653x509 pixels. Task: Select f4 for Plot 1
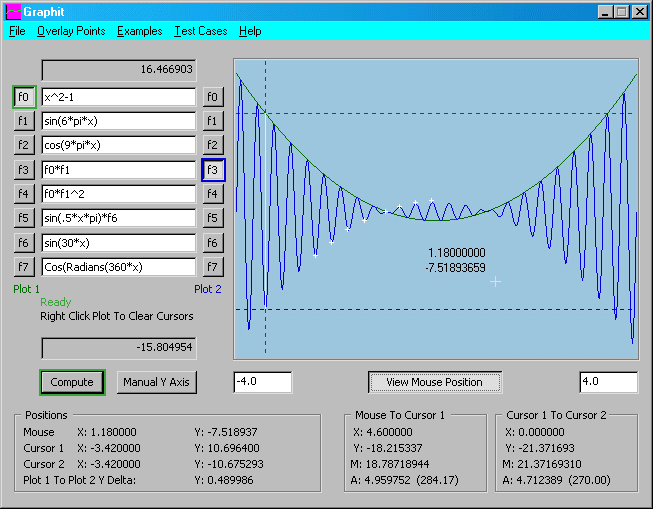point(24,194)
